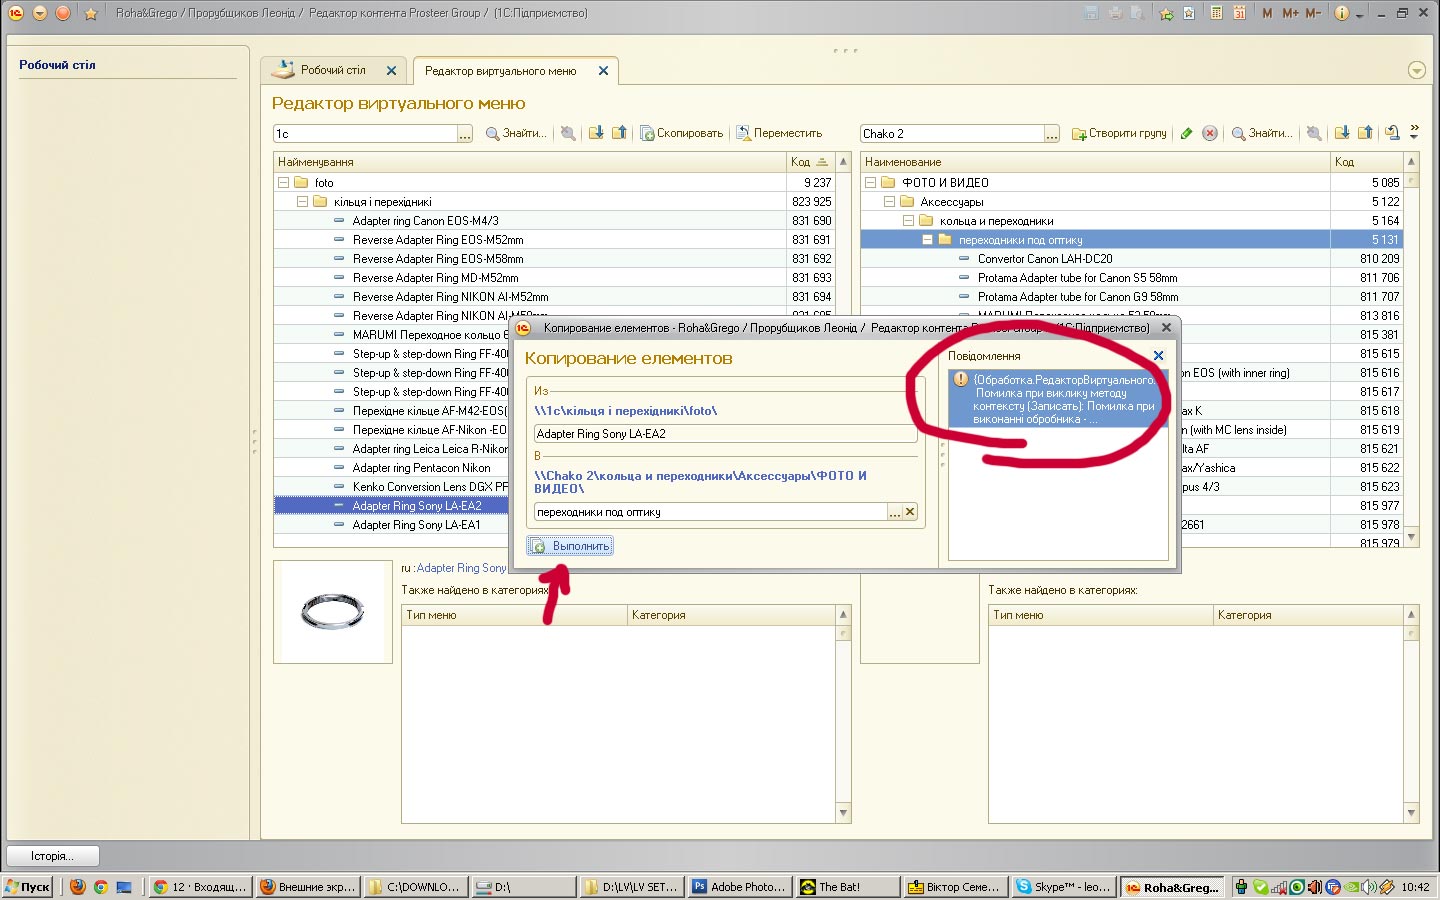The image size is (1440, 900).
Task: Click Створити групу in right toolbar
Action: click(x=1119, y=133)
